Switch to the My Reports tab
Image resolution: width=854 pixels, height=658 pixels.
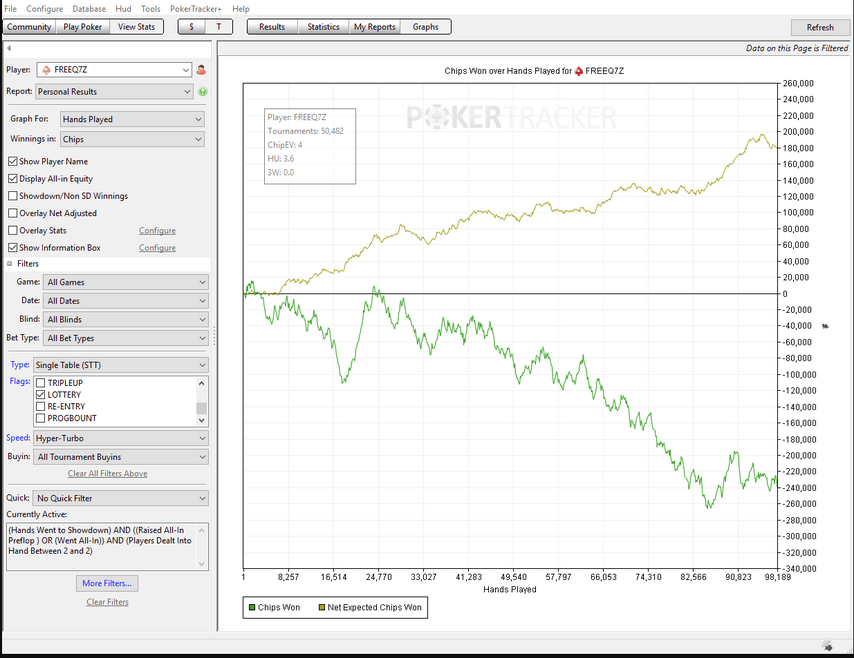pos(375,27)
